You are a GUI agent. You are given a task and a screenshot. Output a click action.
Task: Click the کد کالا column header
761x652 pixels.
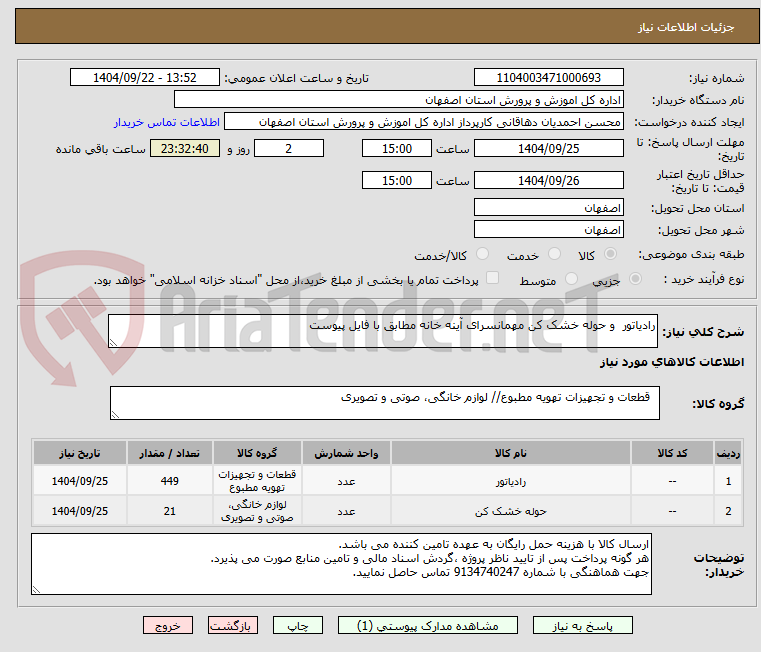[672, 453]
